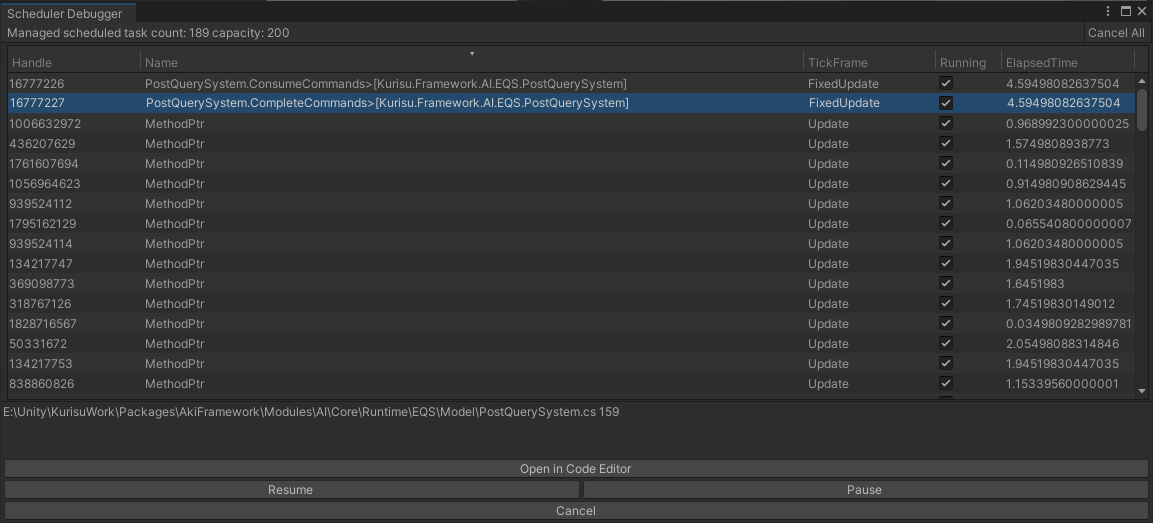Toggle Running checkbox for handle 369098773
Viewport: 1153px width, 523px height.
[946, 283]
